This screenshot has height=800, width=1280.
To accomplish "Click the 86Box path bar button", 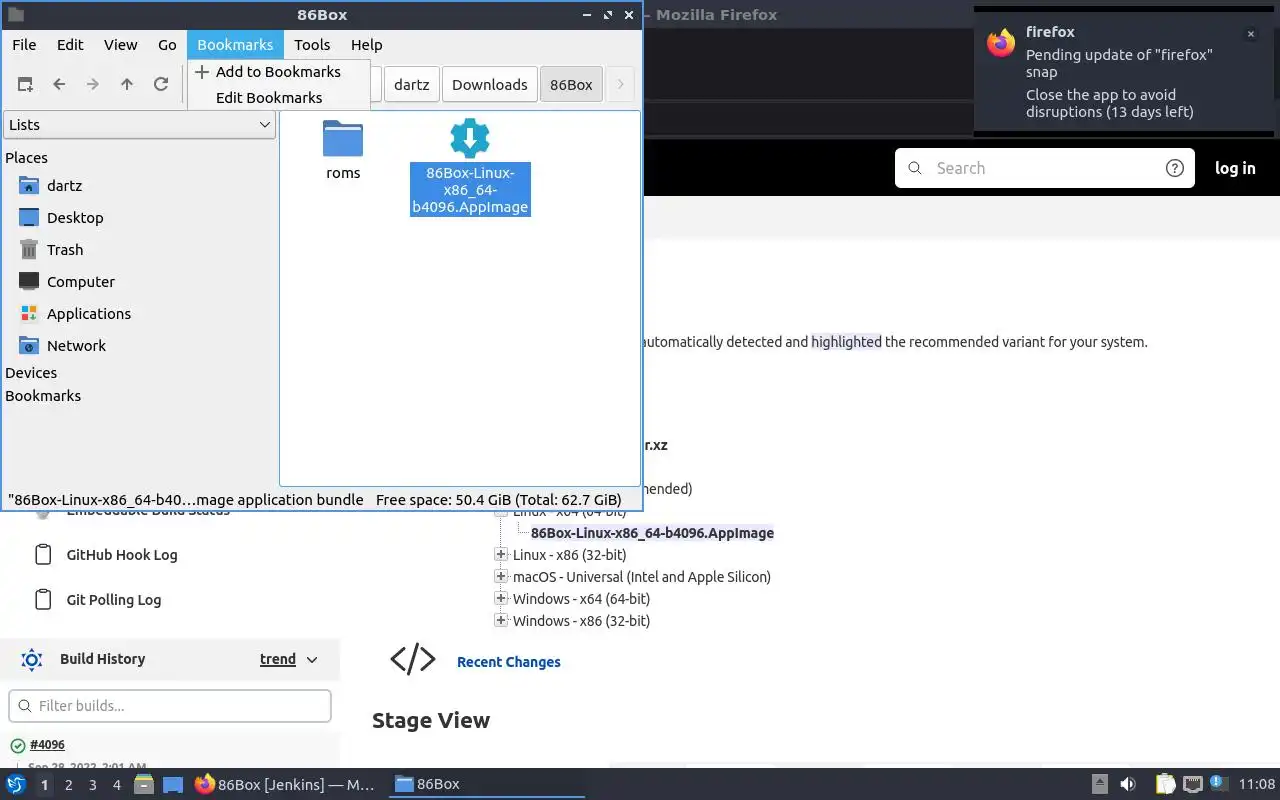I will tap(571, 85).
